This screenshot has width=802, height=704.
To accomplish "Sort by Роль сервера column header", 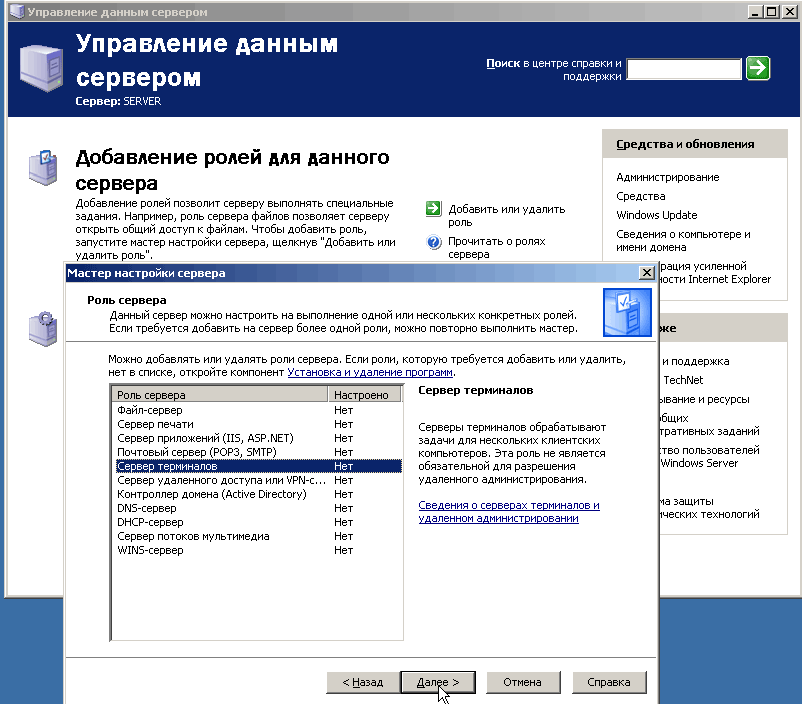I will point(220,395).
